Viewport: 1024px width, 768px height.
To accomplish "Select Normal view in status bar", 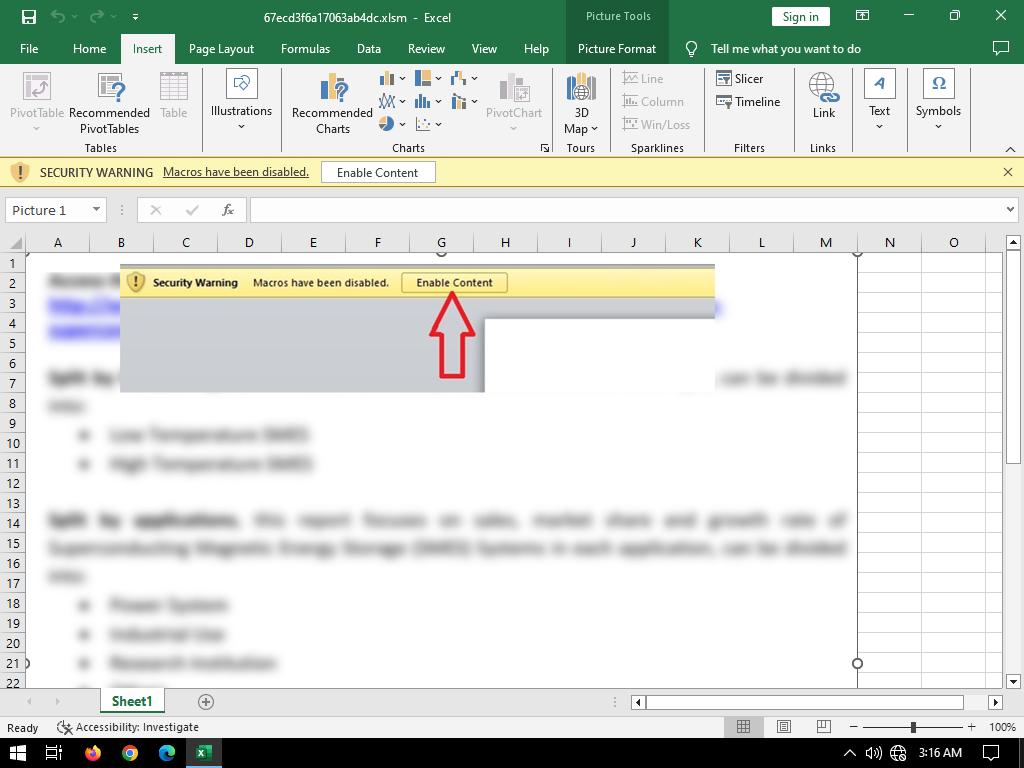I will (x=743, y=727).
